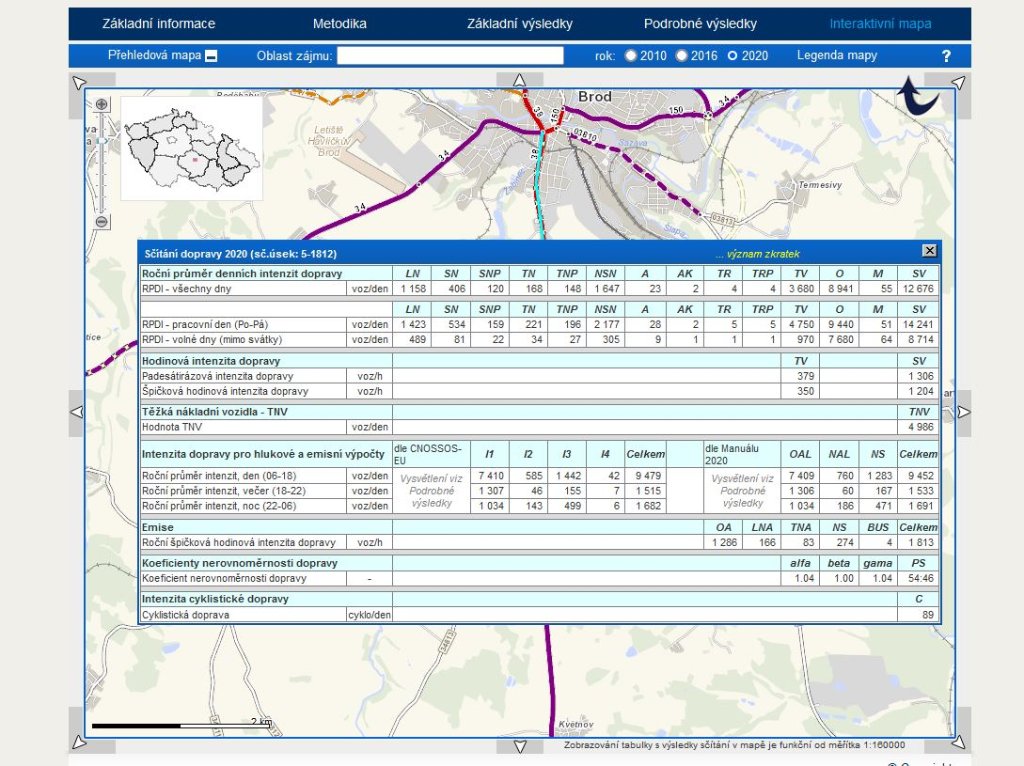1024x766 pixels.
Task: Pan the map west with left arrow
Action: pos(76,412)
